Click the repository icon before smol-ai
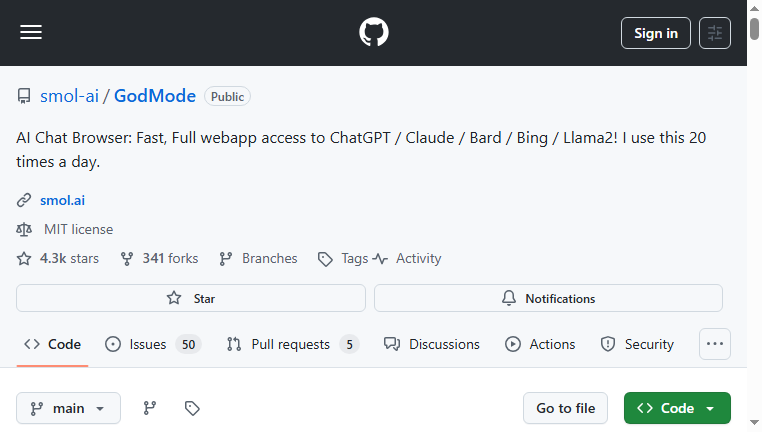The image size is (762, 432). click(24, 96)
